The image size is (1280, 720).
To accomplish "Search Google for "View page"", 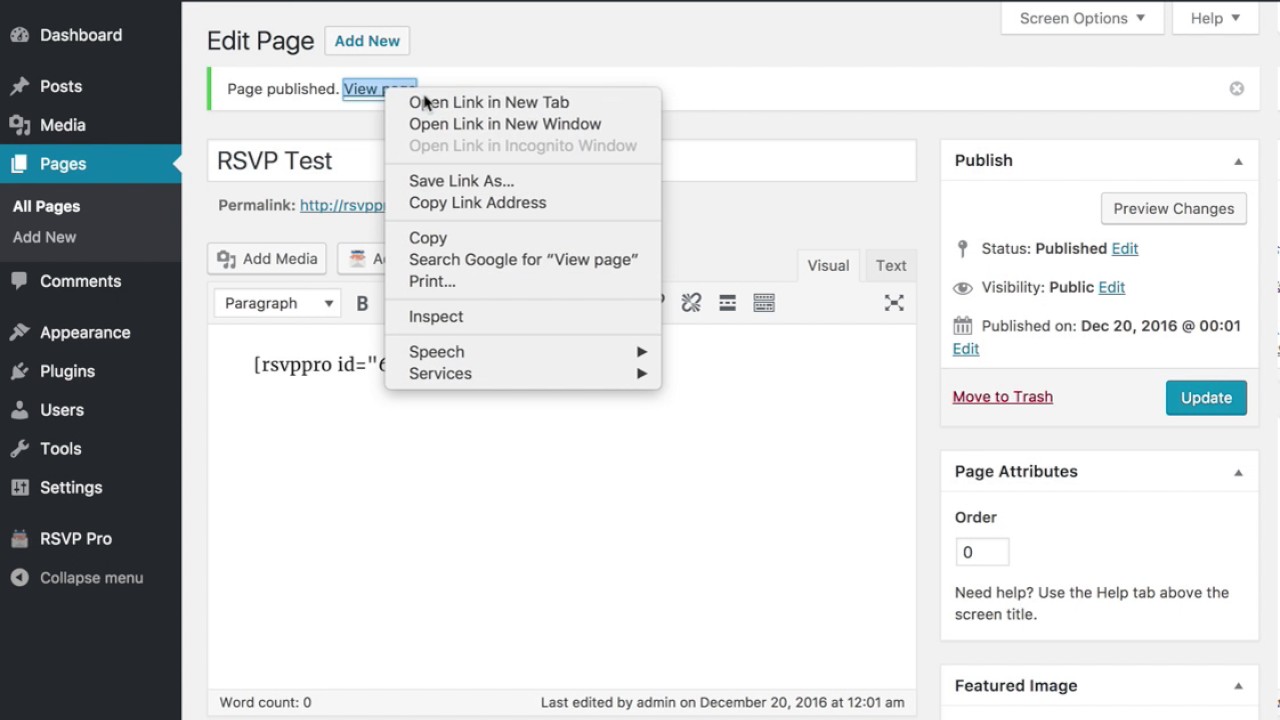I will (523, 260).
